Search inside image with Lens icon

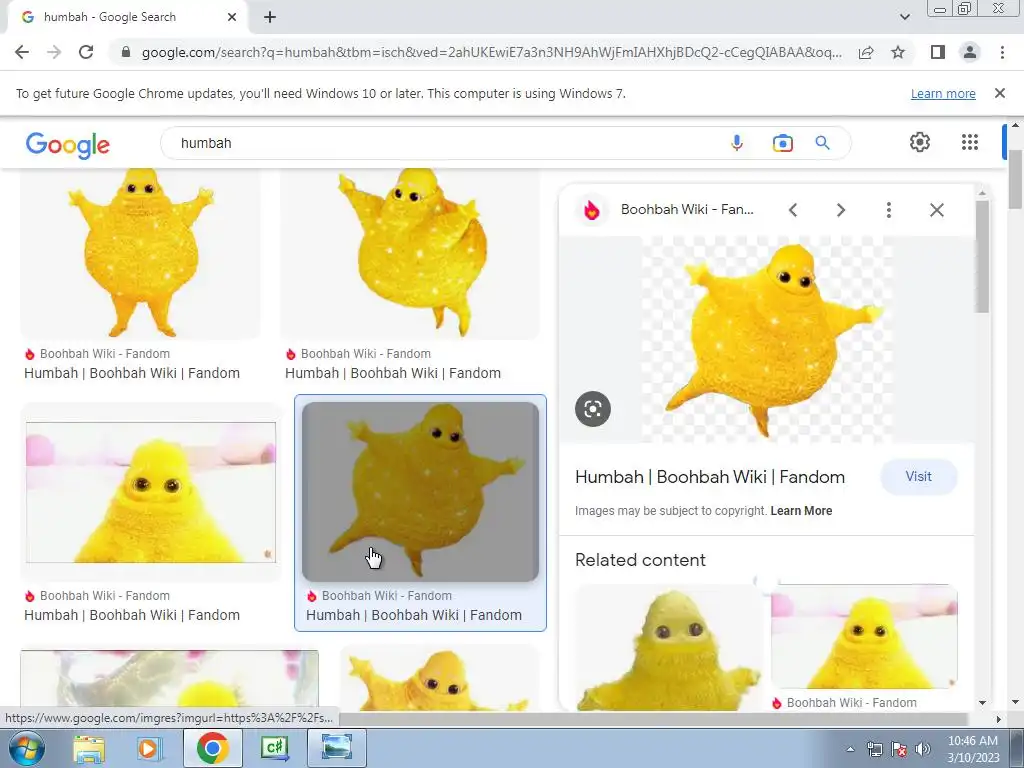coord(593,409)
